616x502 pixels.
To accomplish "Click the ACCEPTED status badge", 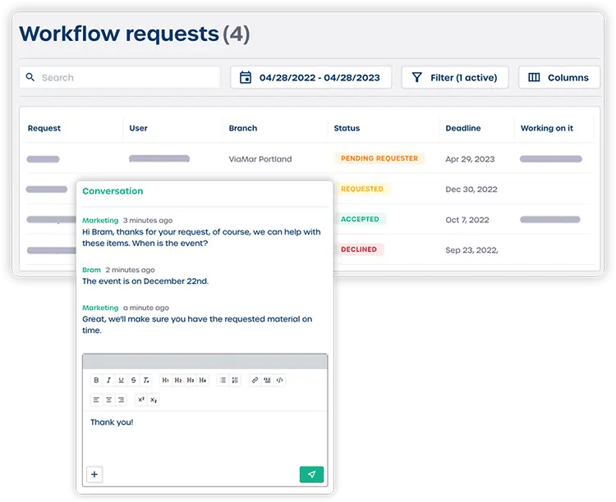I will 360,219.
